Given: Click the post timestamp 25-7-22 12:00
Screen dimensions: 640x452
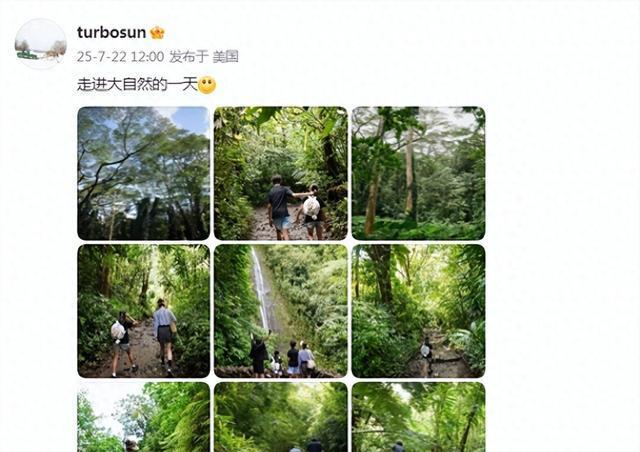Looking at the screenshot, I should pyautogui.click(x=120, y=56).
